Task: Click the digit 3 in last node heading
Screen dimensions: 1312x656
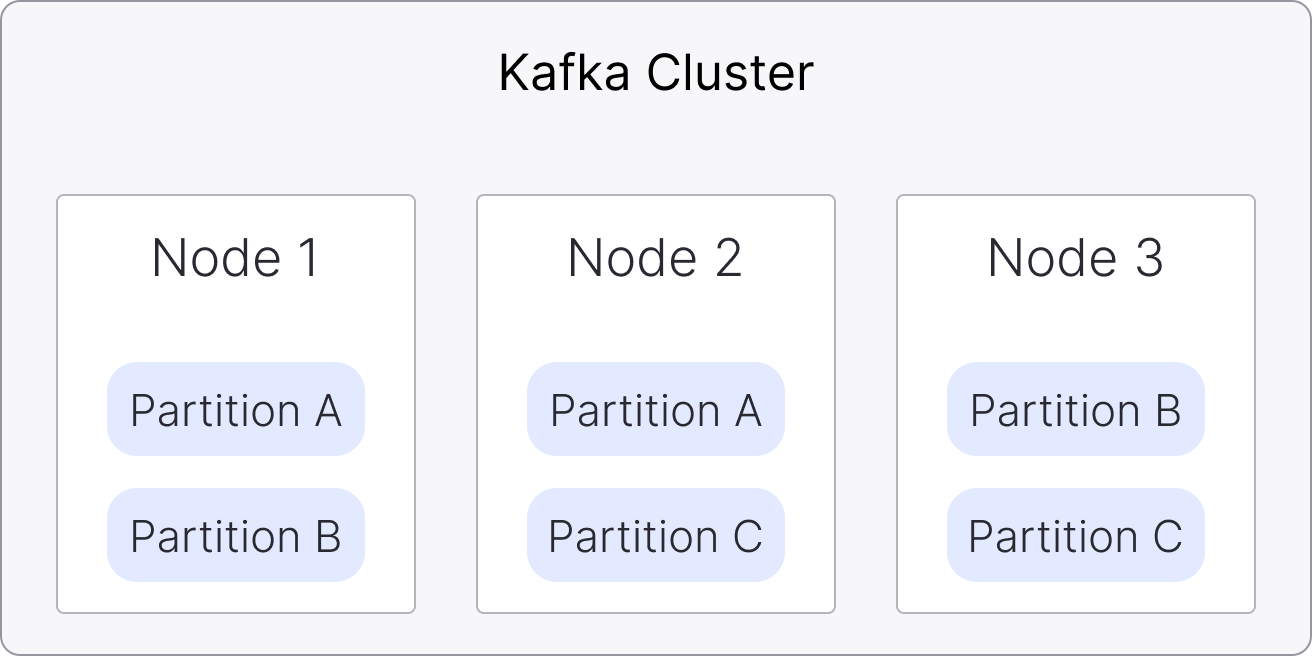Action: (x=1148, y=258)
